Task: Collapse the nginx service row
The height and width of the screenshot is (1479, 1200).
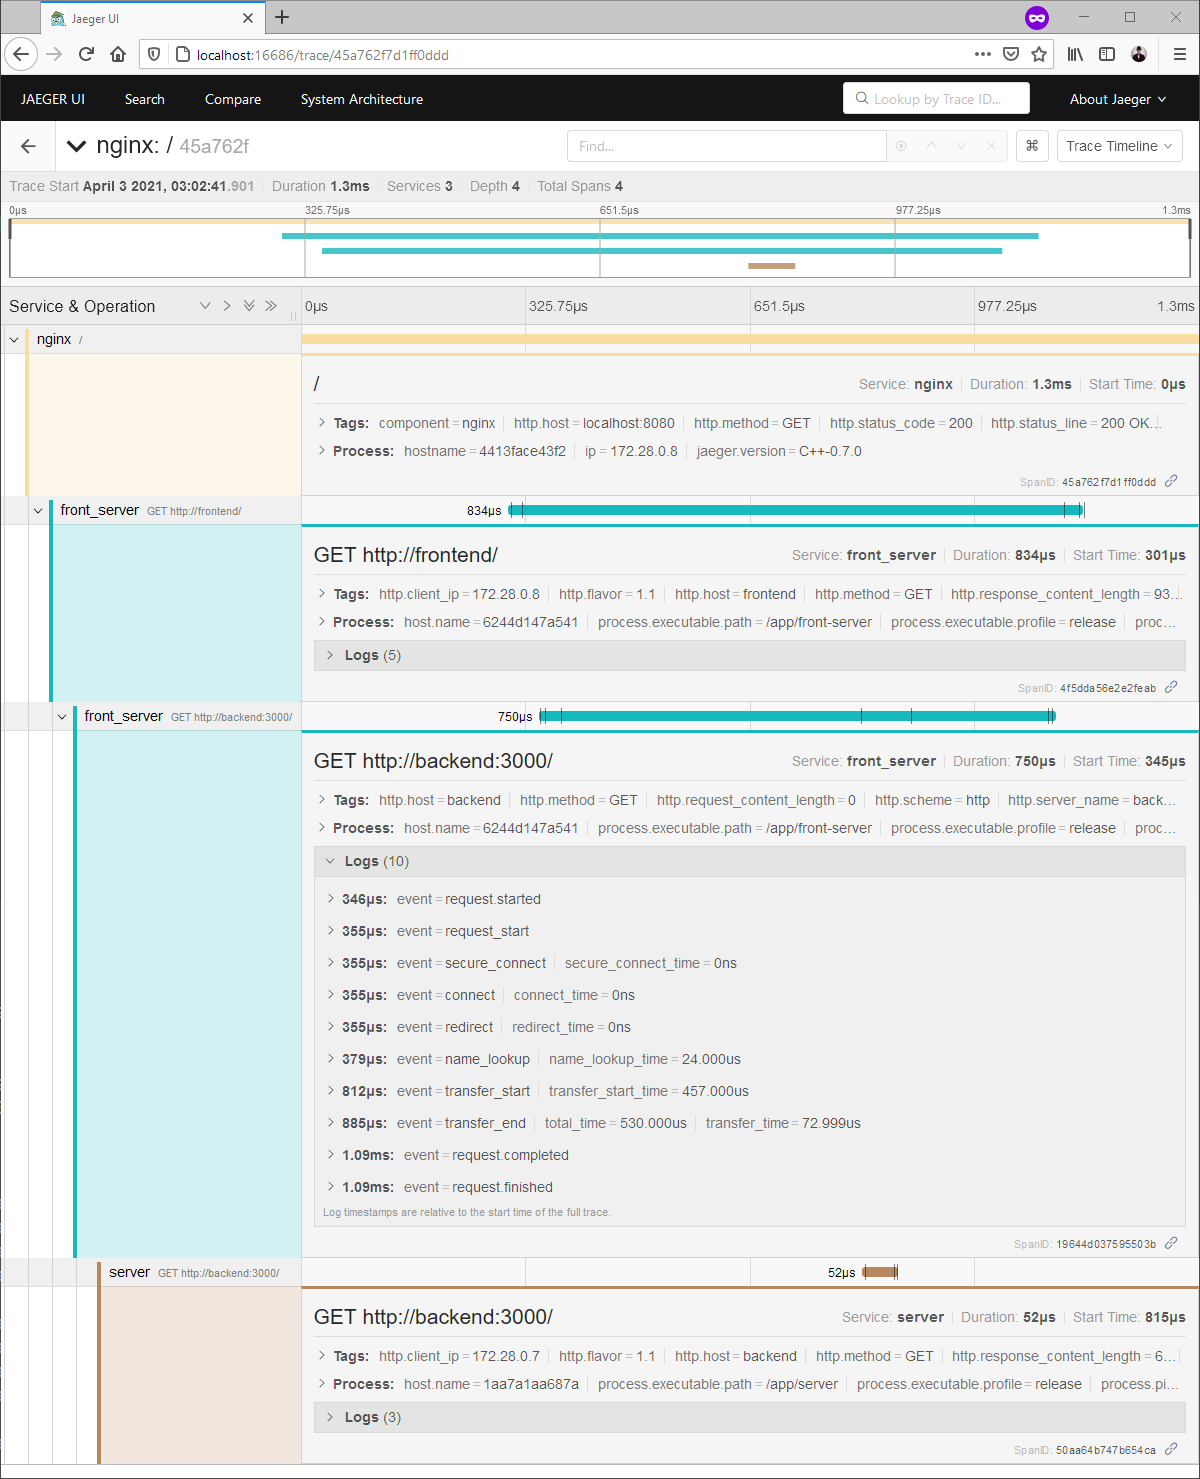Action: pyautogui.click(x=14, y=340)
